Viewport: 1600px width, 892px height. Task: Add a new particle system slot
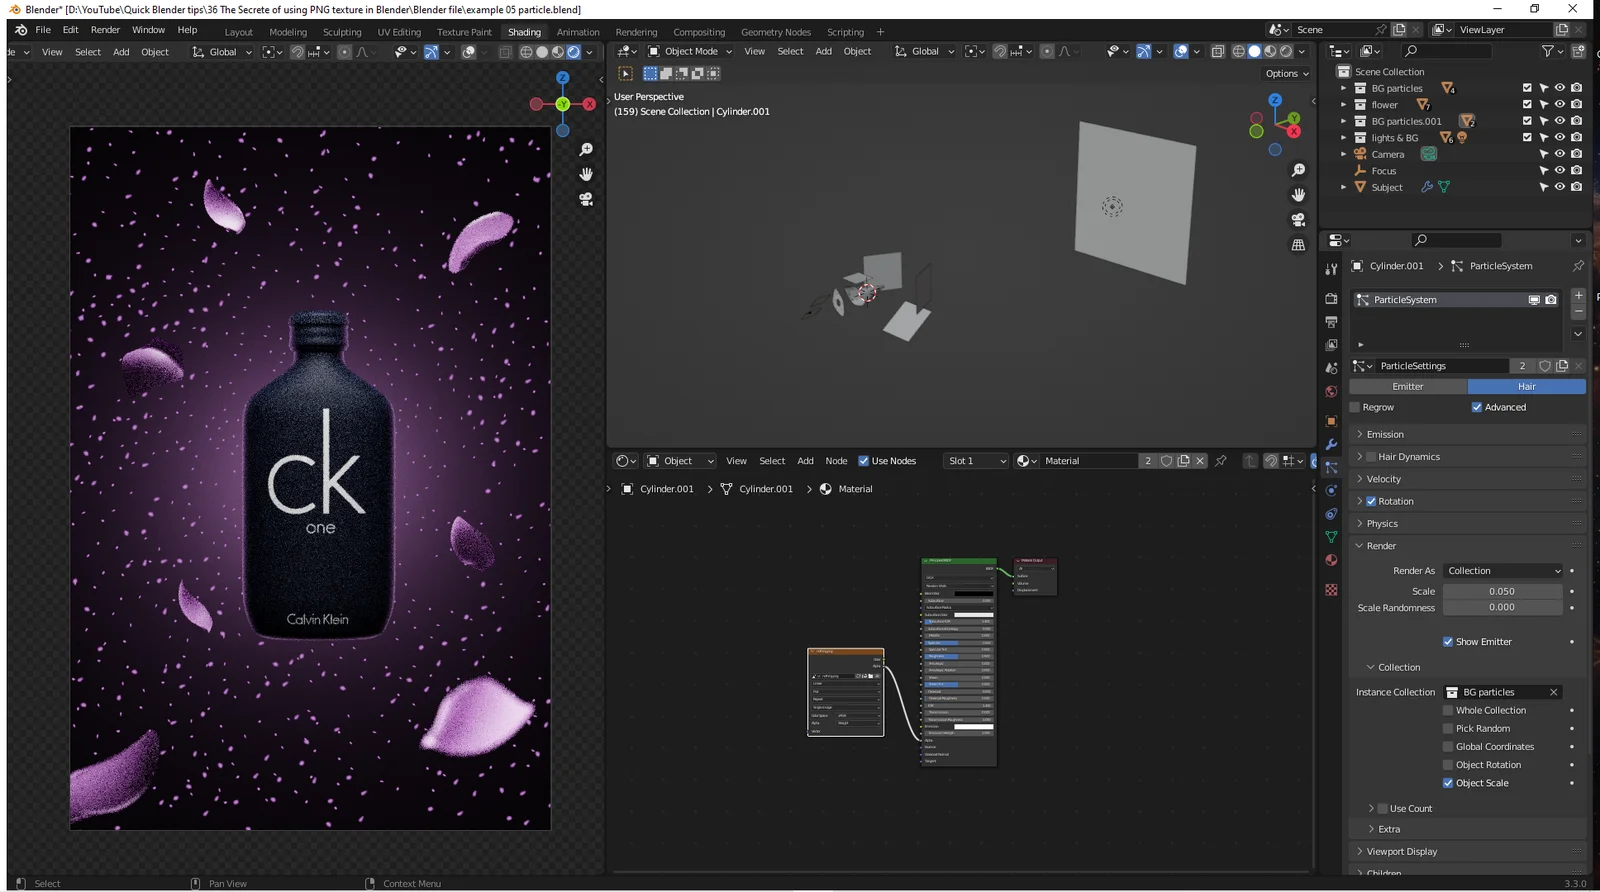pyautogui.click(x=1578, y=295)
